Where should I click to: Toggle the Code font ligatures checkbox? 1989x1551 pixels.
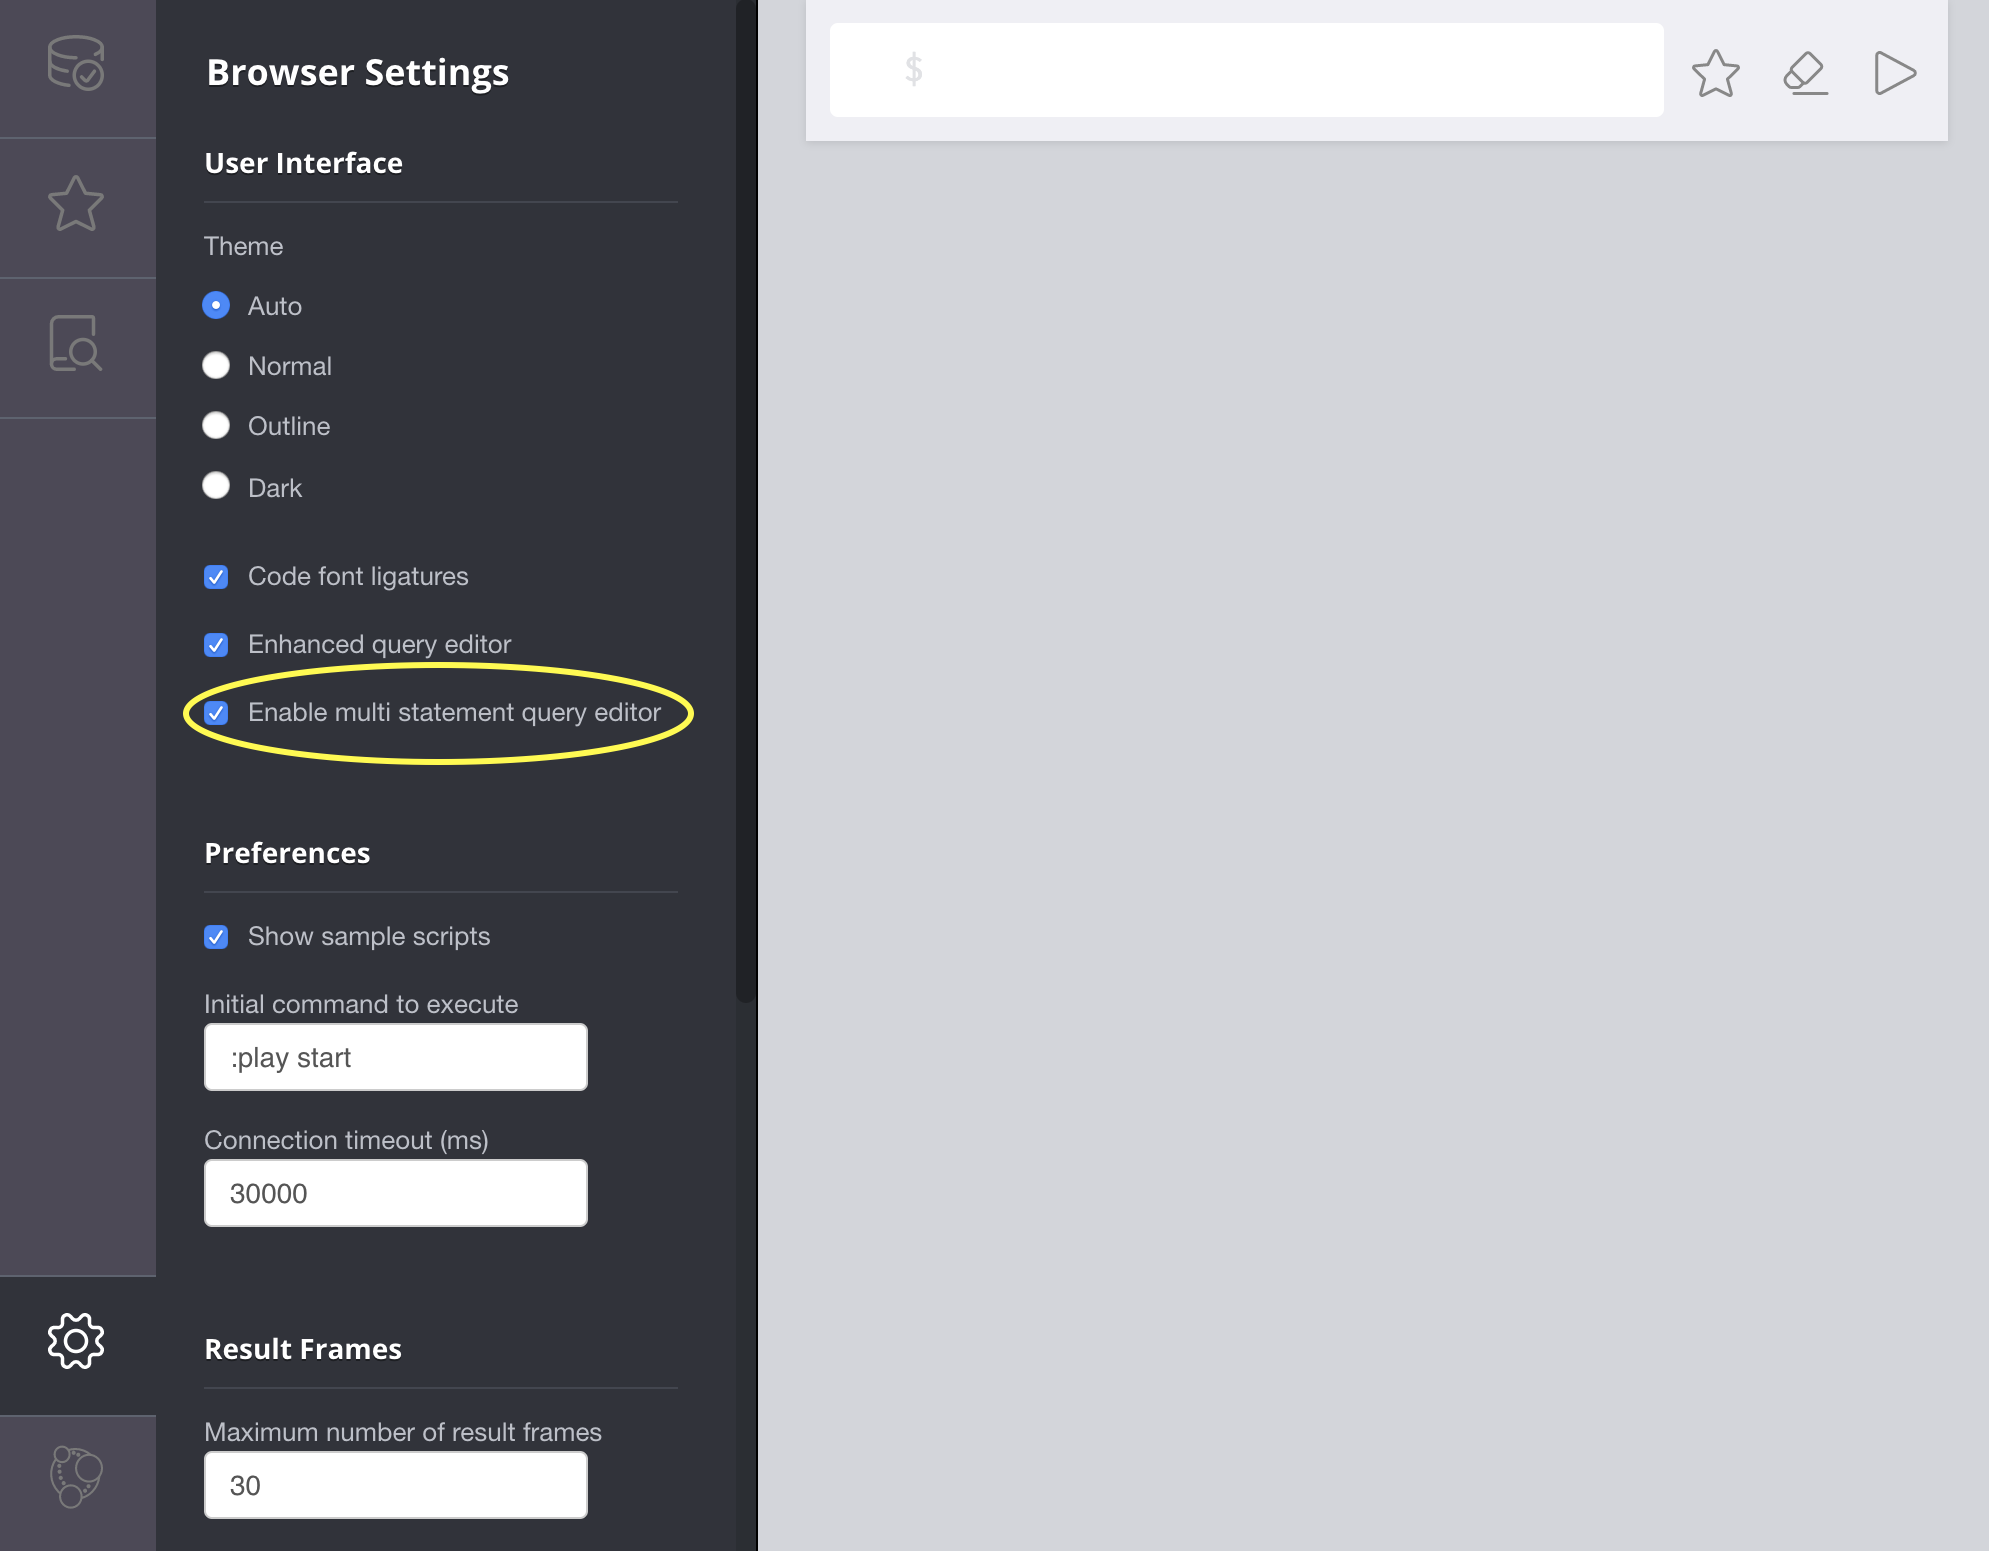pyautogui.click(x=218, y=576)
